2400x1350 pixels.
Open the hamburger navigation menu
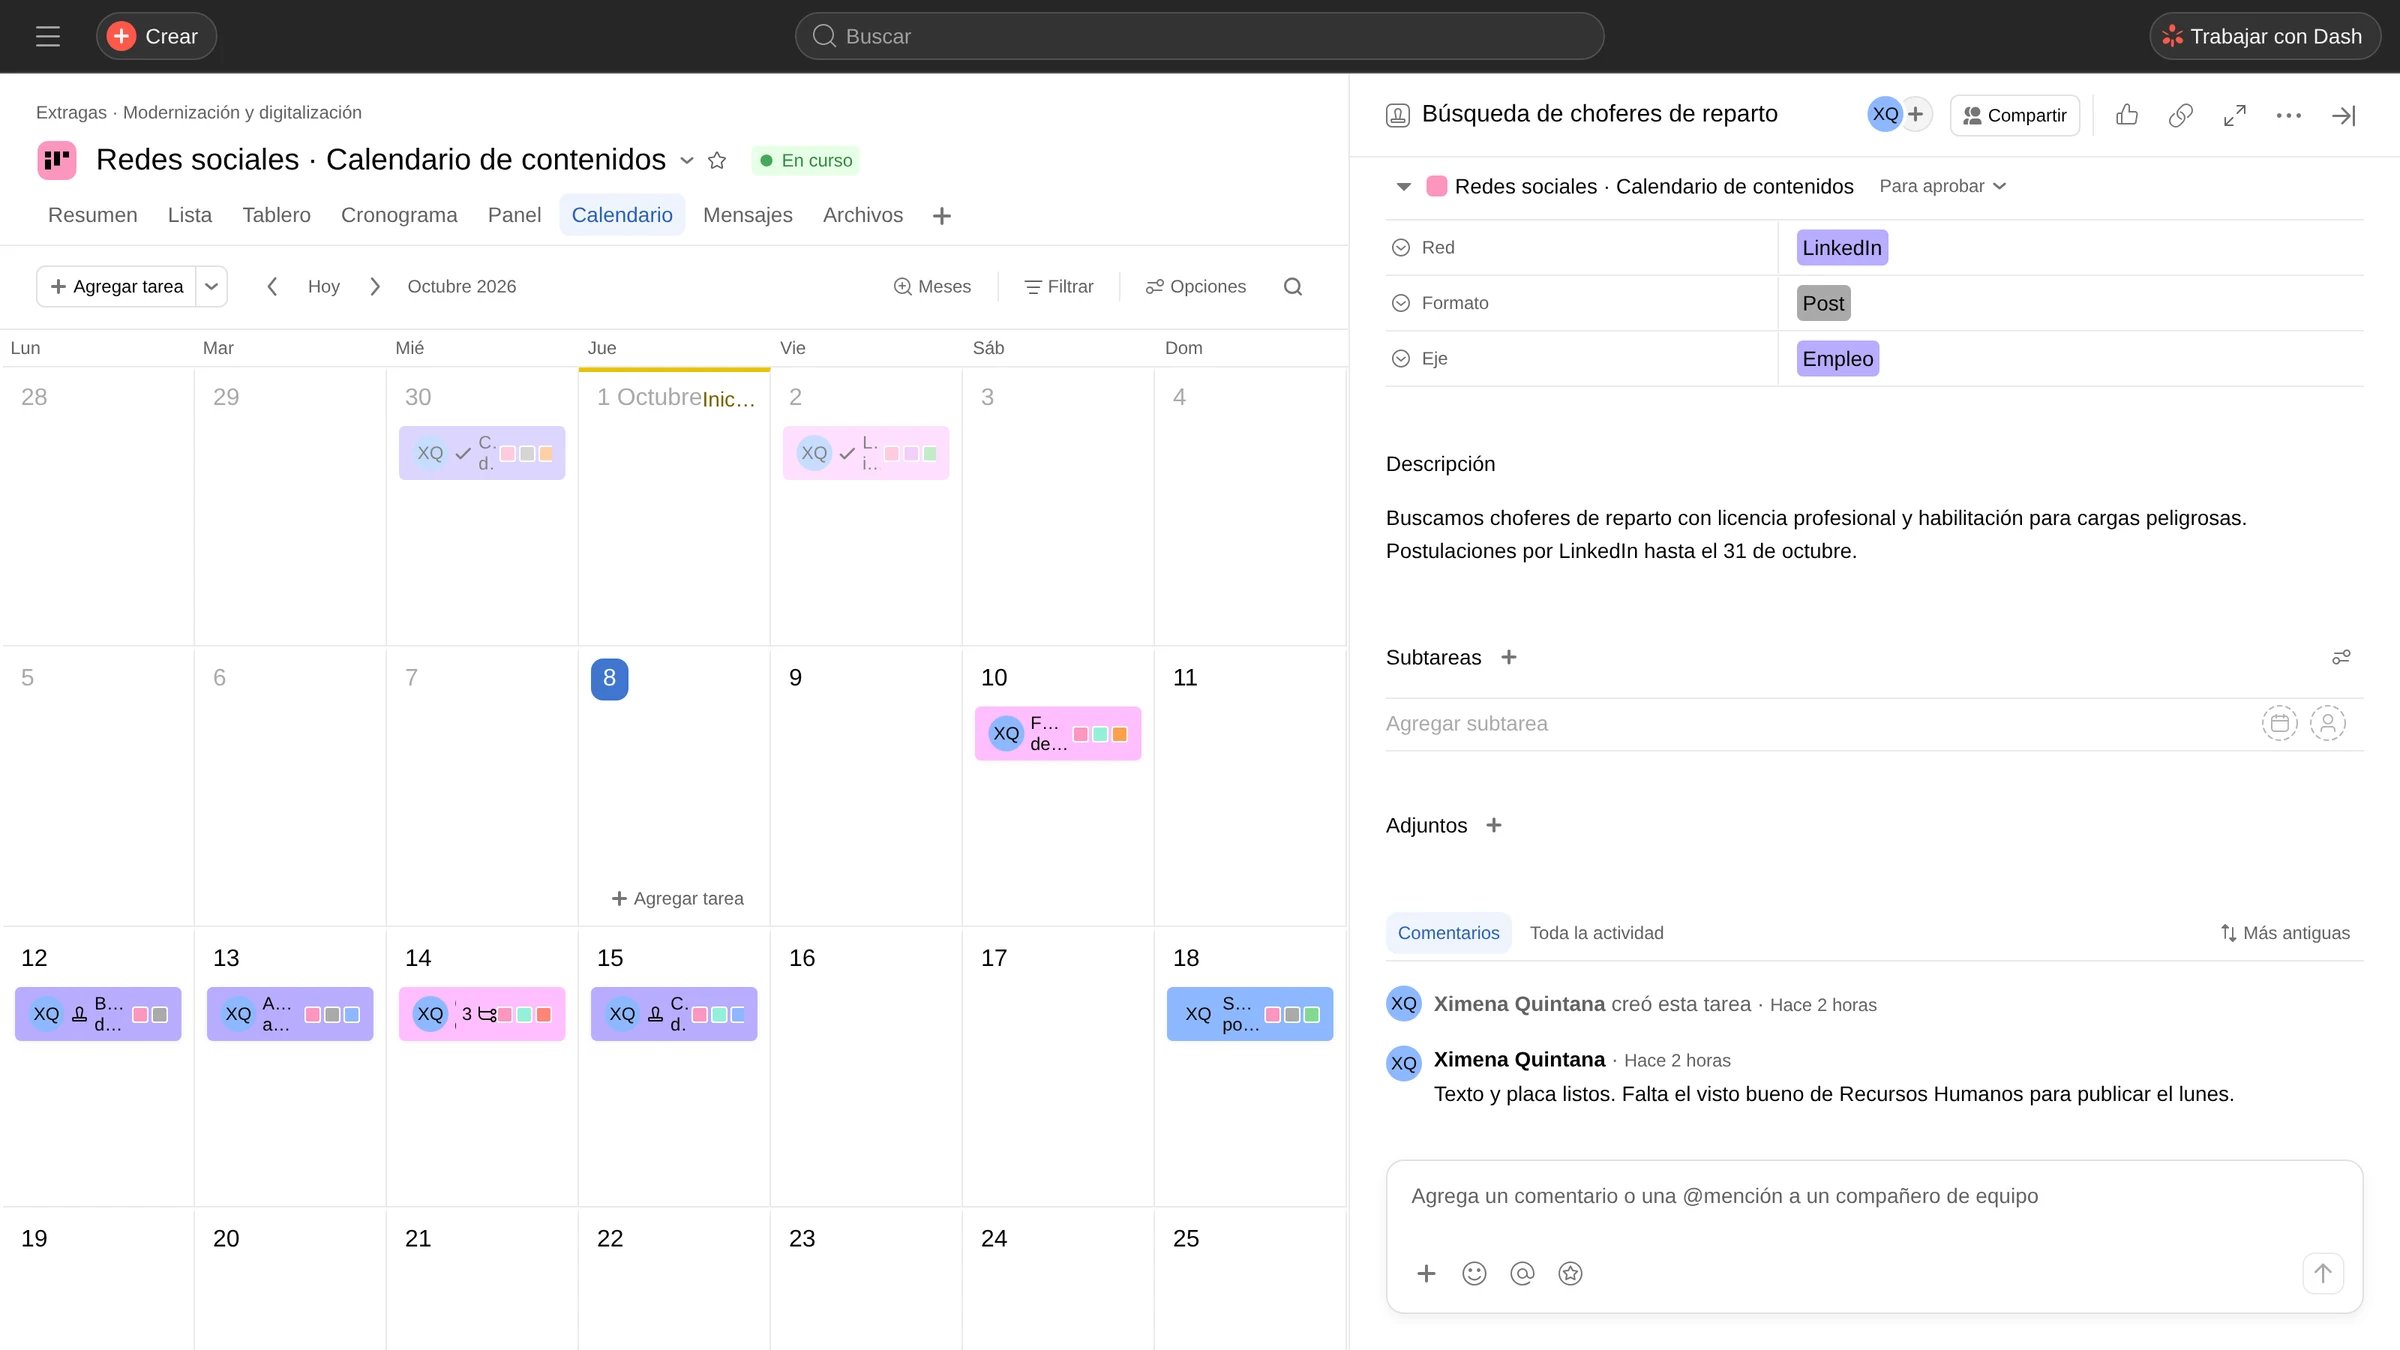48,36
